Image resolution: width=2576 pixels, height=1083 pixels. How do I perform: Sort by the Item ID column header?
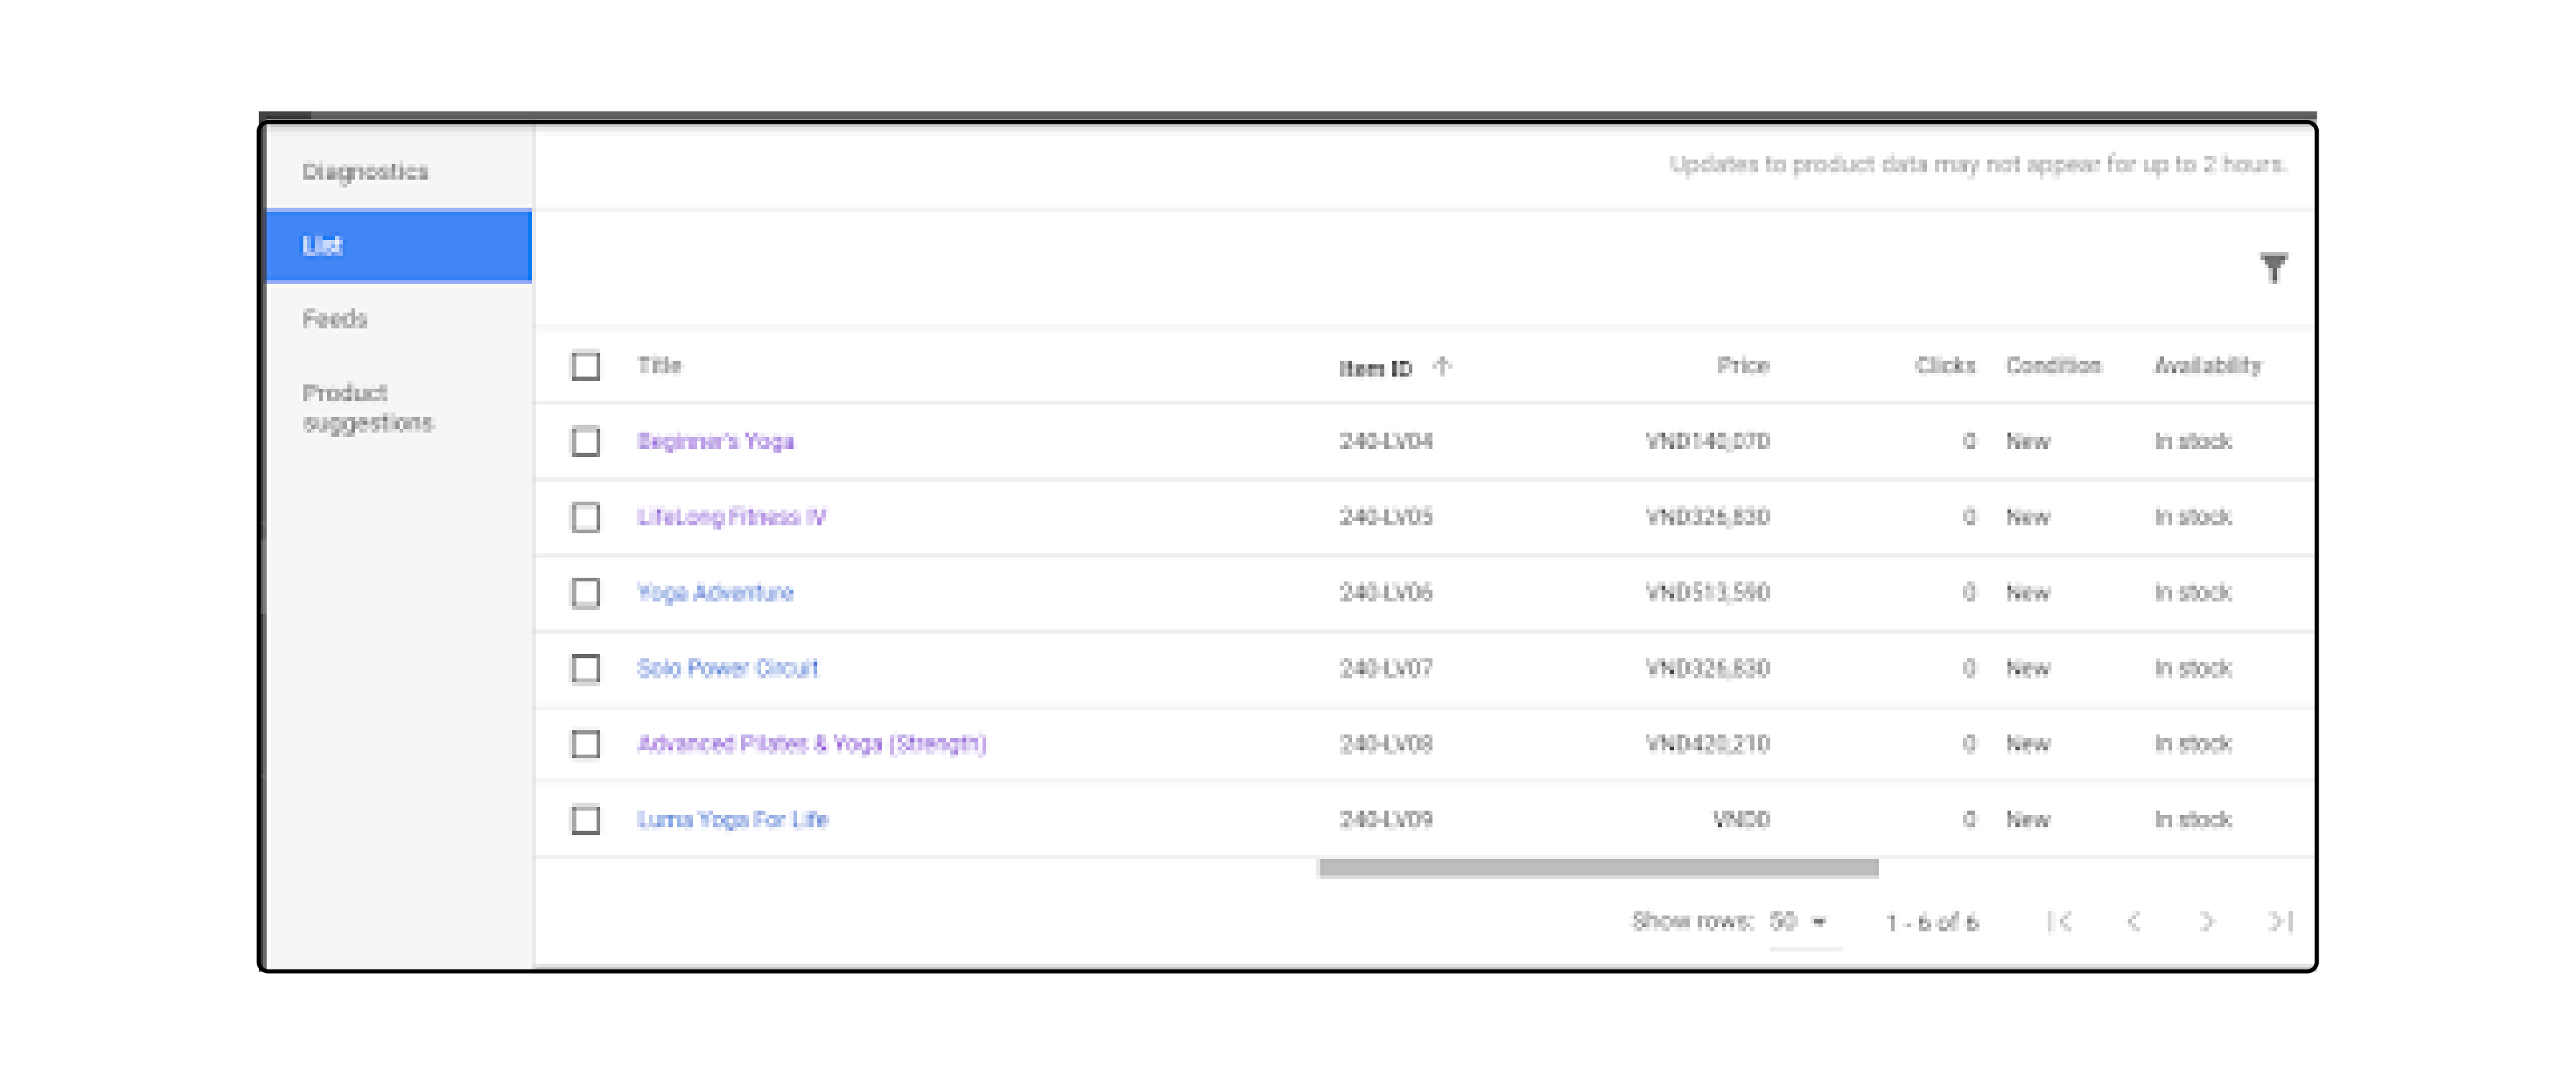tap(1375, 369)
